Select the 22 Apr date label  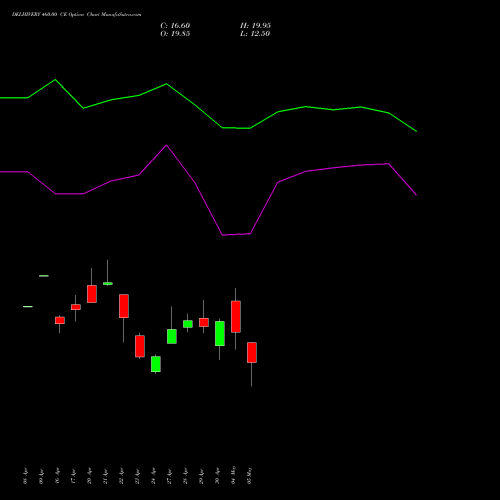point(122,476)
